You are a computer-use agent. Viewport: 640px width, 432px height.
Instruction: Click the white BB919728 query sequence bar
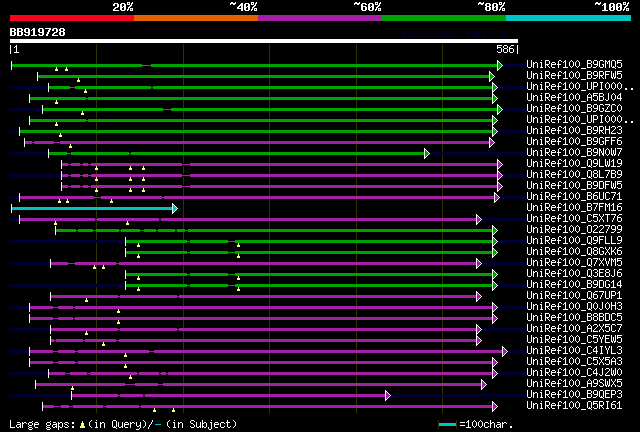(x=264, y=41)
